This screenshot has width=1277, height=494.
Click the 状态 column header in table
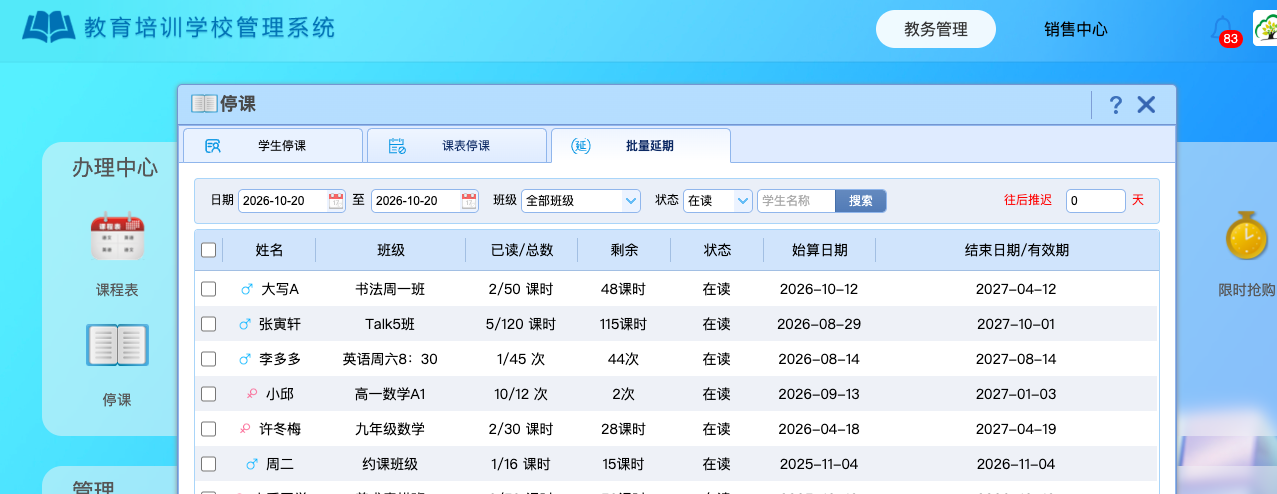(717, 250)
